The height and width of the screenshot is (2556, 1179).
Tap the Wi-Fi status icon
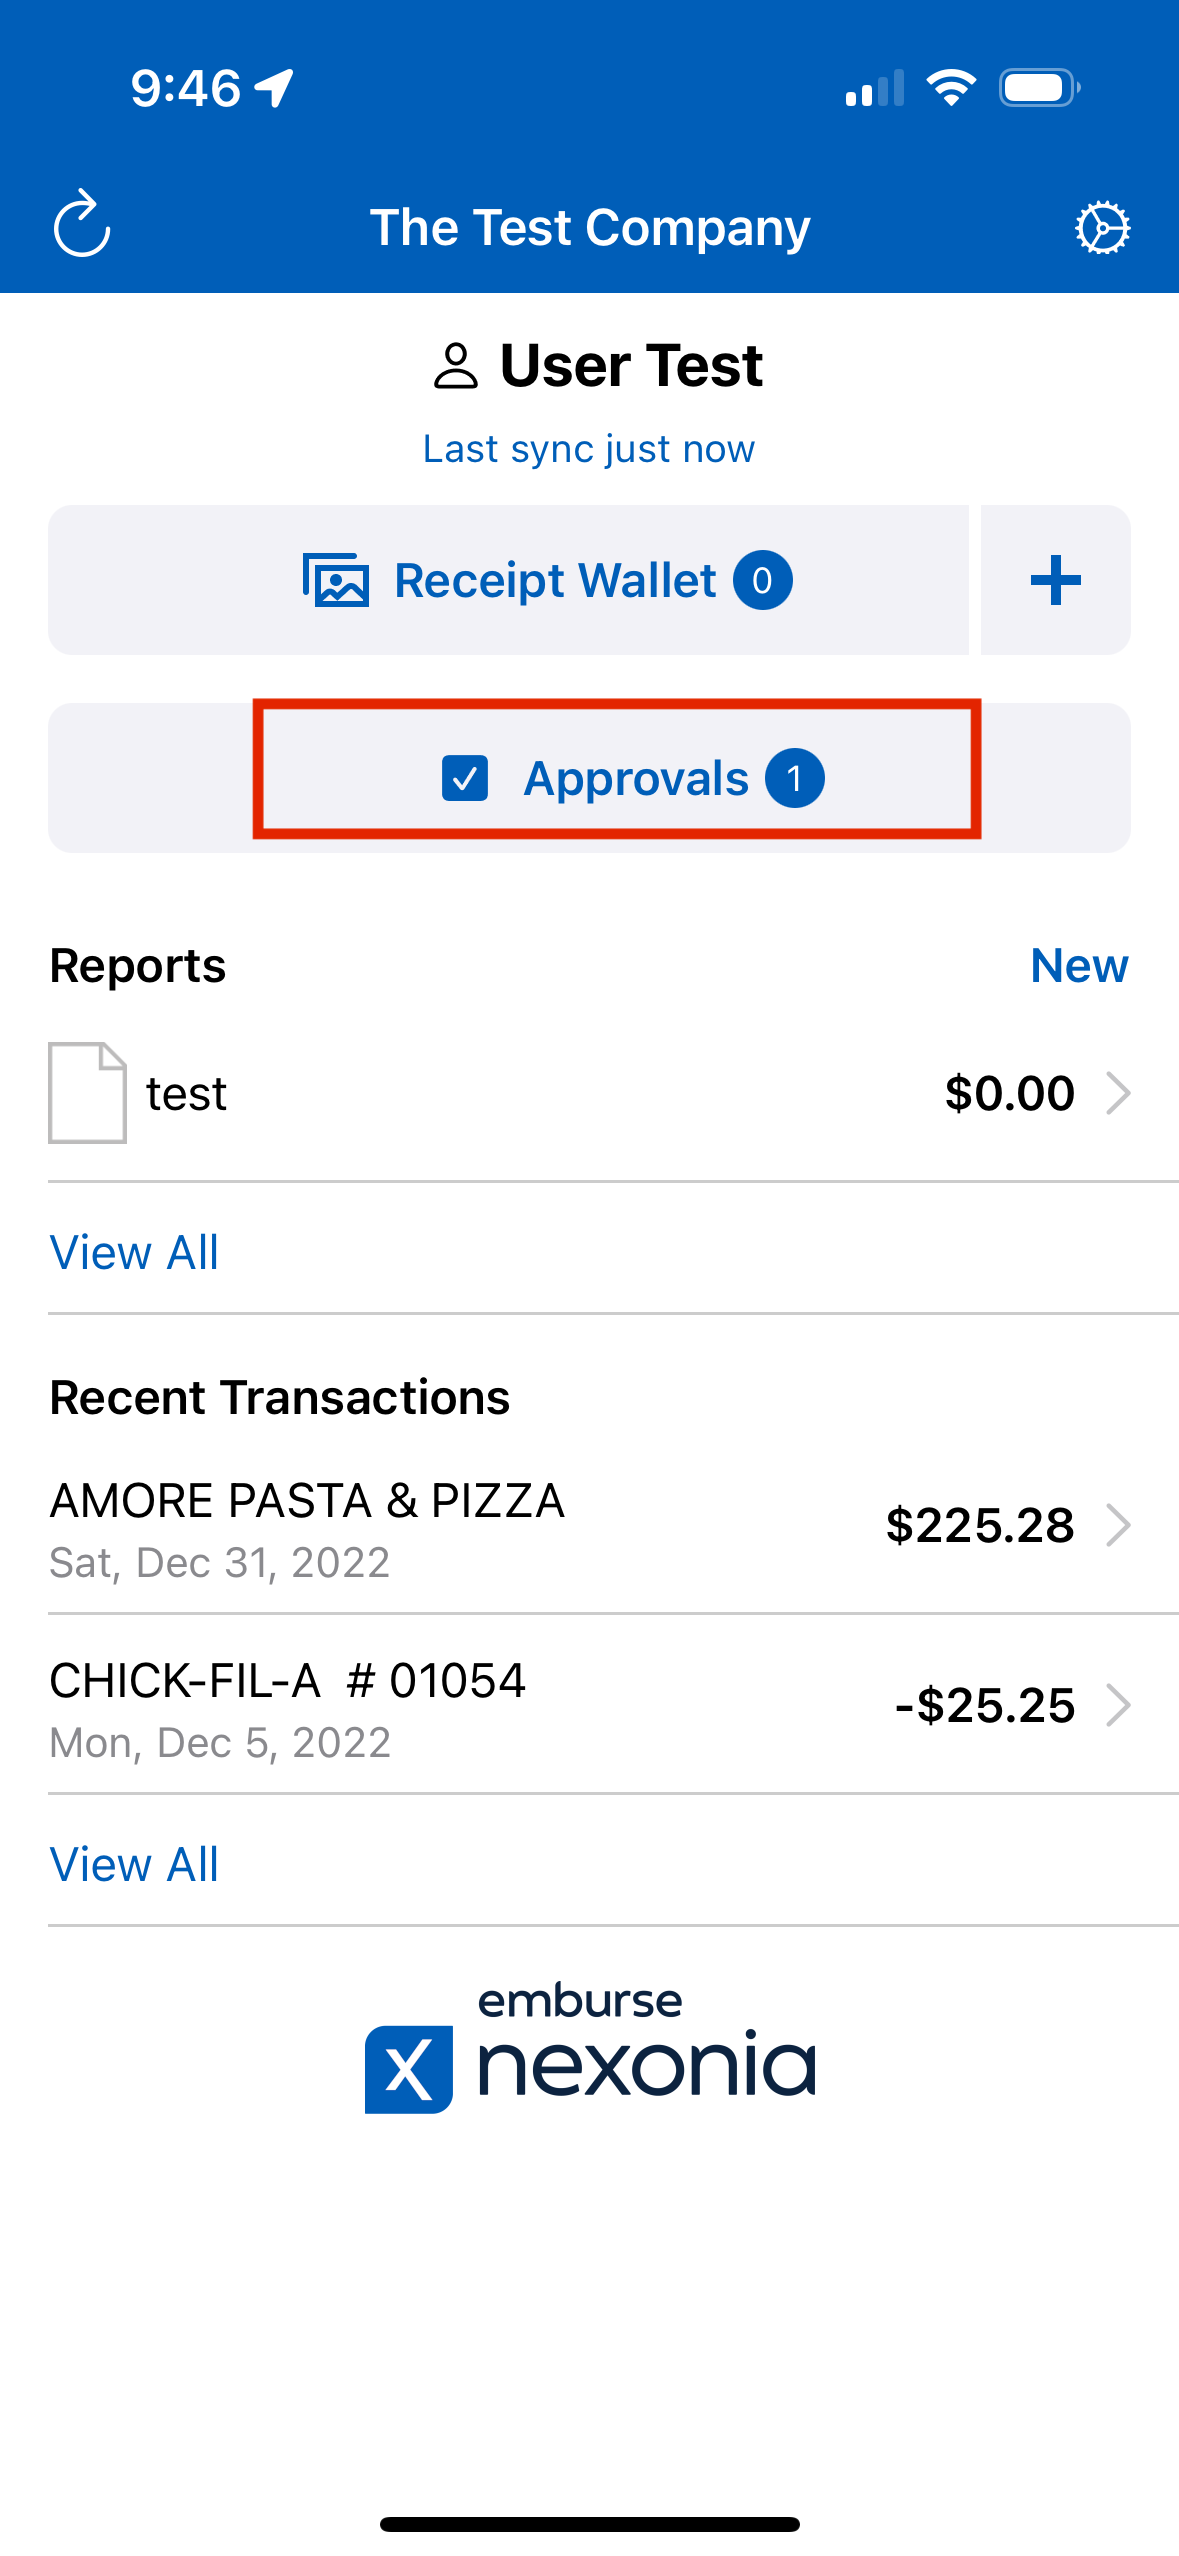[951, 88]
